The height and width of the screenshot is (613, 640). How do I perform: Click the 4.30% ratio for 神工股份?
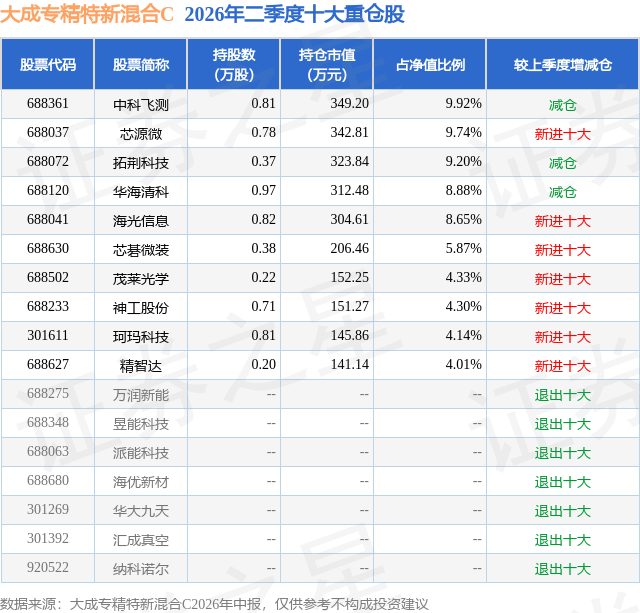pyautogui.click(x=463, y=306)
